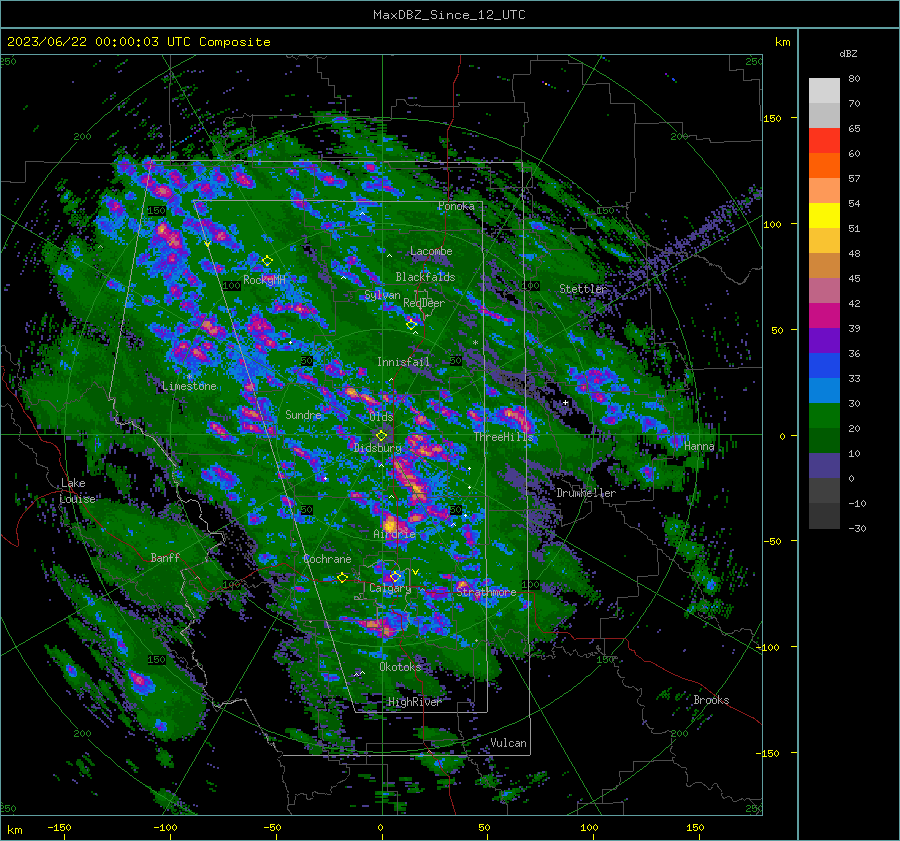Click the 45 value on dBZ legend

coord(854,278)
